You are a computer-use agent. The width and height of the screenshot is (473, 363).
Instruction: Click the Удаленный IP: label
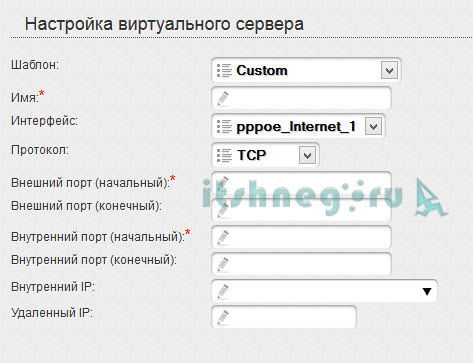[x=52, y=313]
